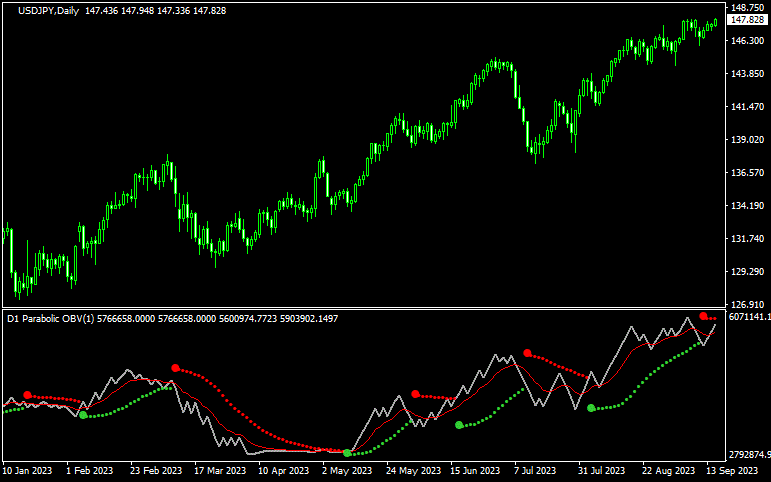This screenshot has width=771, height=482.
Task: Select the large red dot near 24 May 2023
Action: click(415, 394)
